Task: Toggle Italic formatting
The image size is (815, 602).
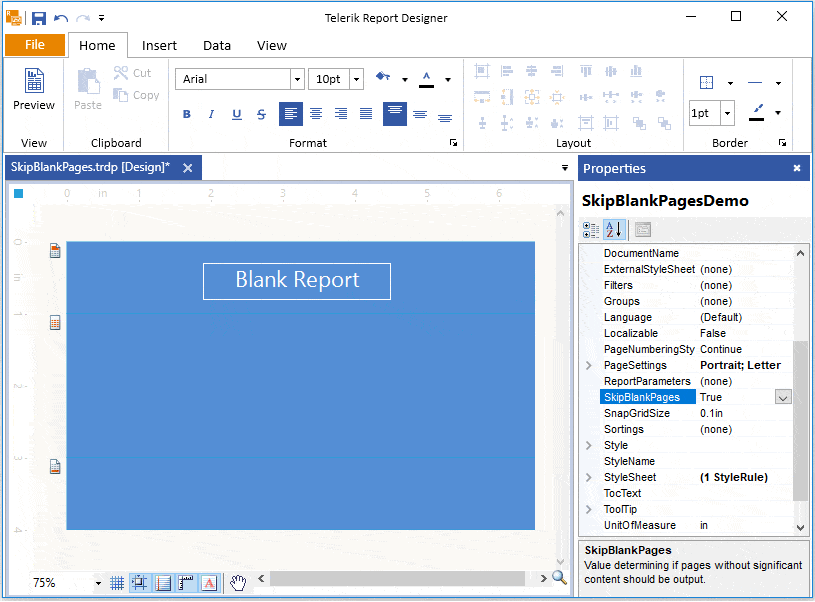Action: (211, 114)
